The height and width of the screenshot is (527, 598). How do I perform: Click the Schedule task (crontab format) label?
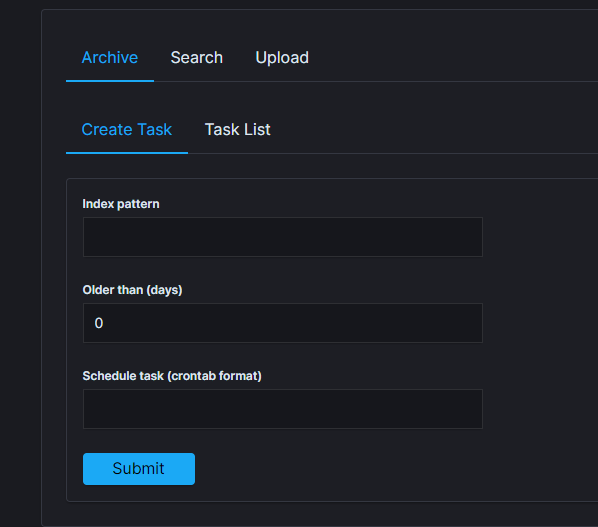(x=172, y=376)
